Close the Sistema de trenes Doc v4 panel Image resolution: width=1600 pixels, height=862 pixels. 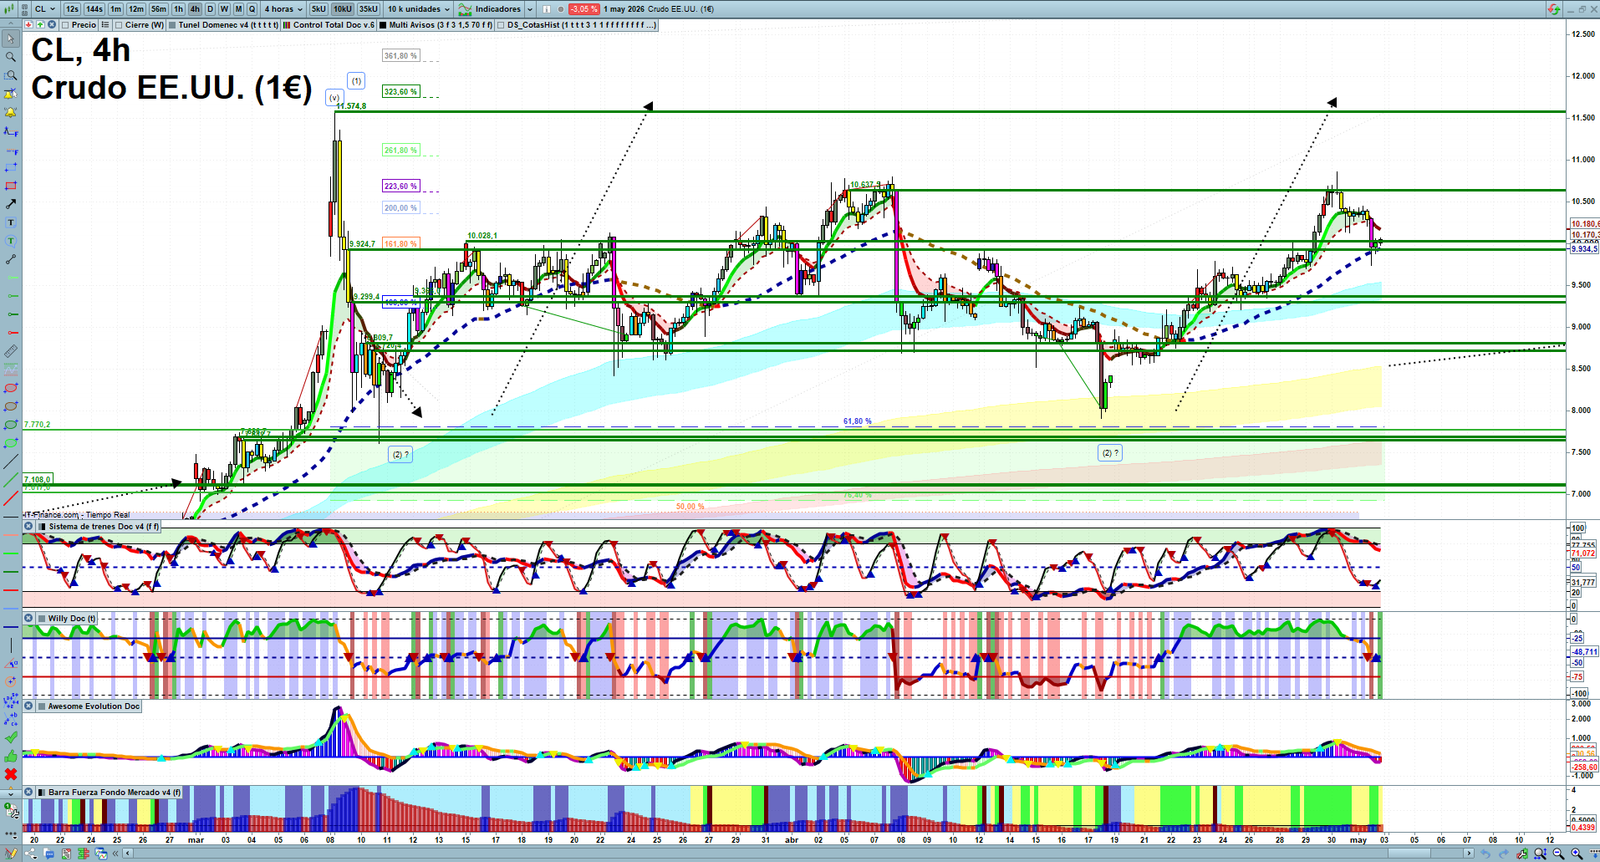click(29, 526)
